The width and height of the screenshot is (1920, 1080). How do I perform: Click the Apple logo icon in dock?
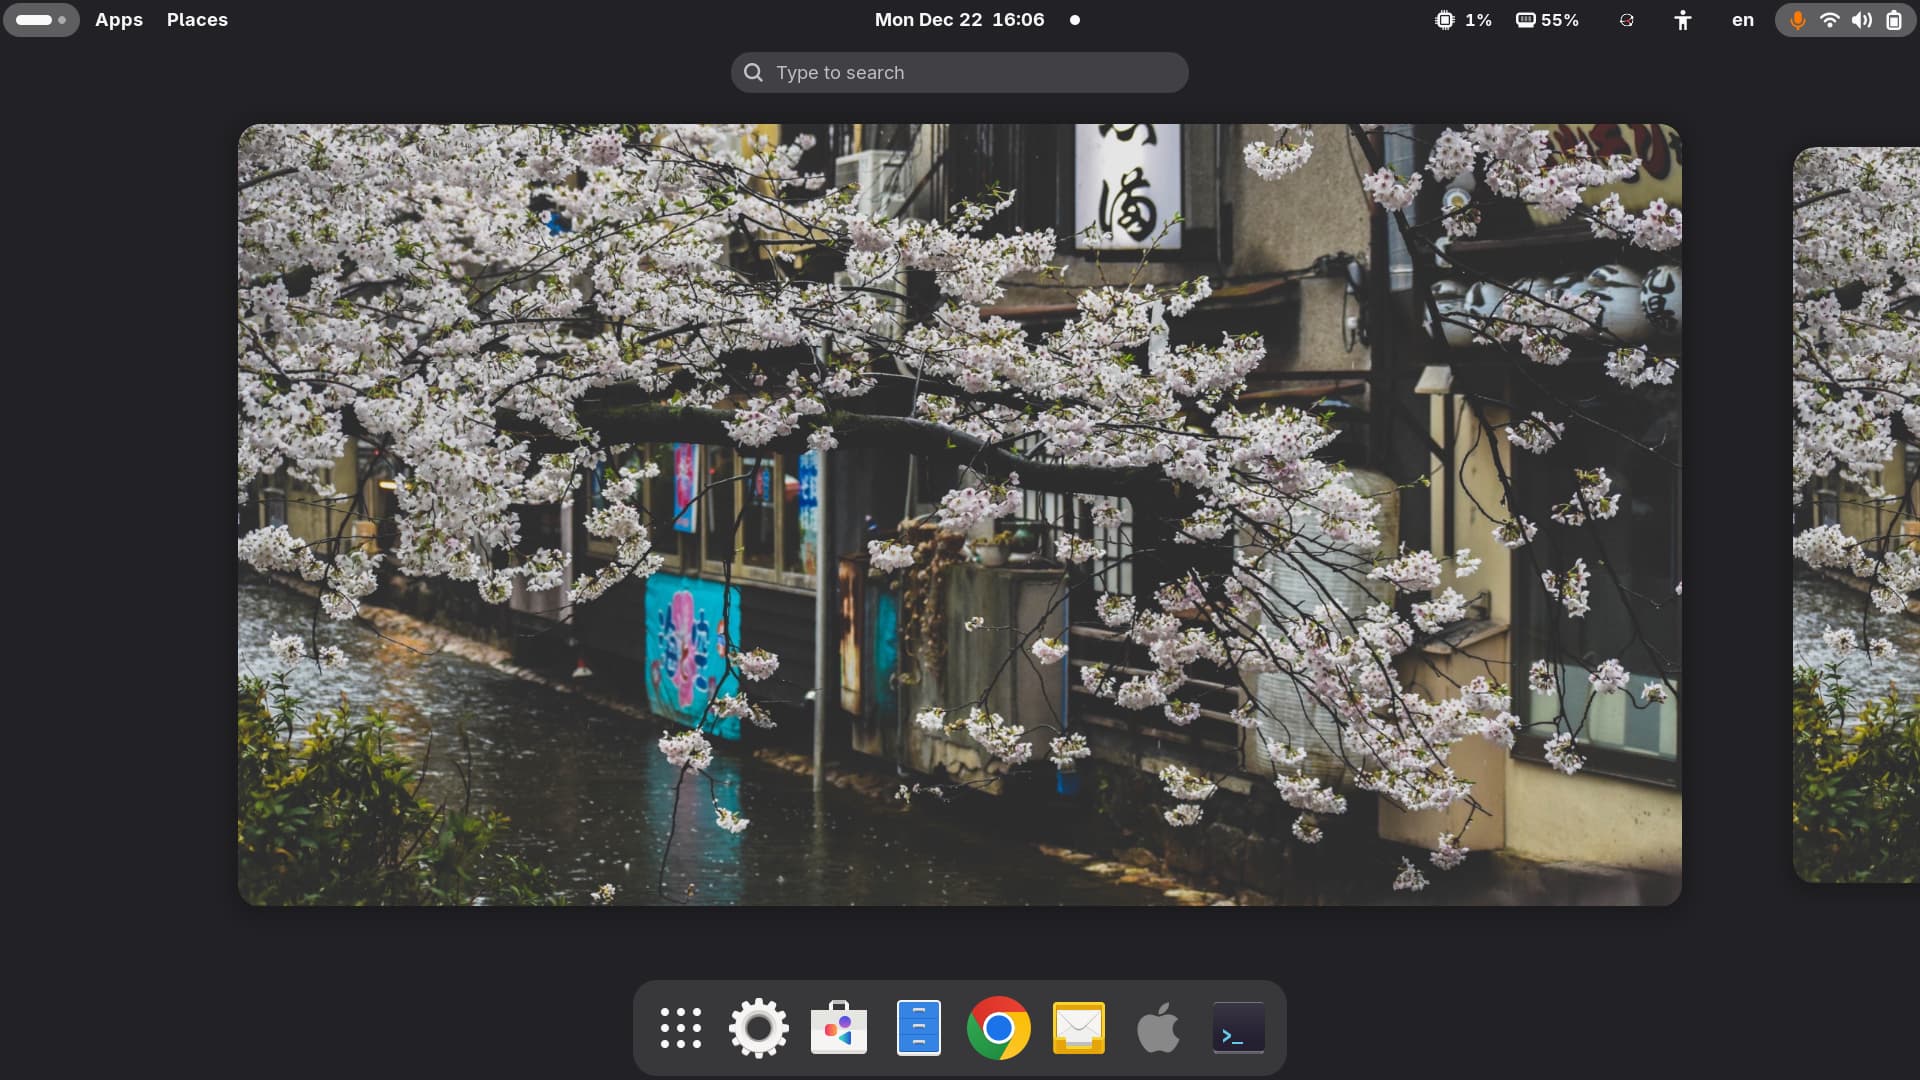(x=1159, y=1028)
